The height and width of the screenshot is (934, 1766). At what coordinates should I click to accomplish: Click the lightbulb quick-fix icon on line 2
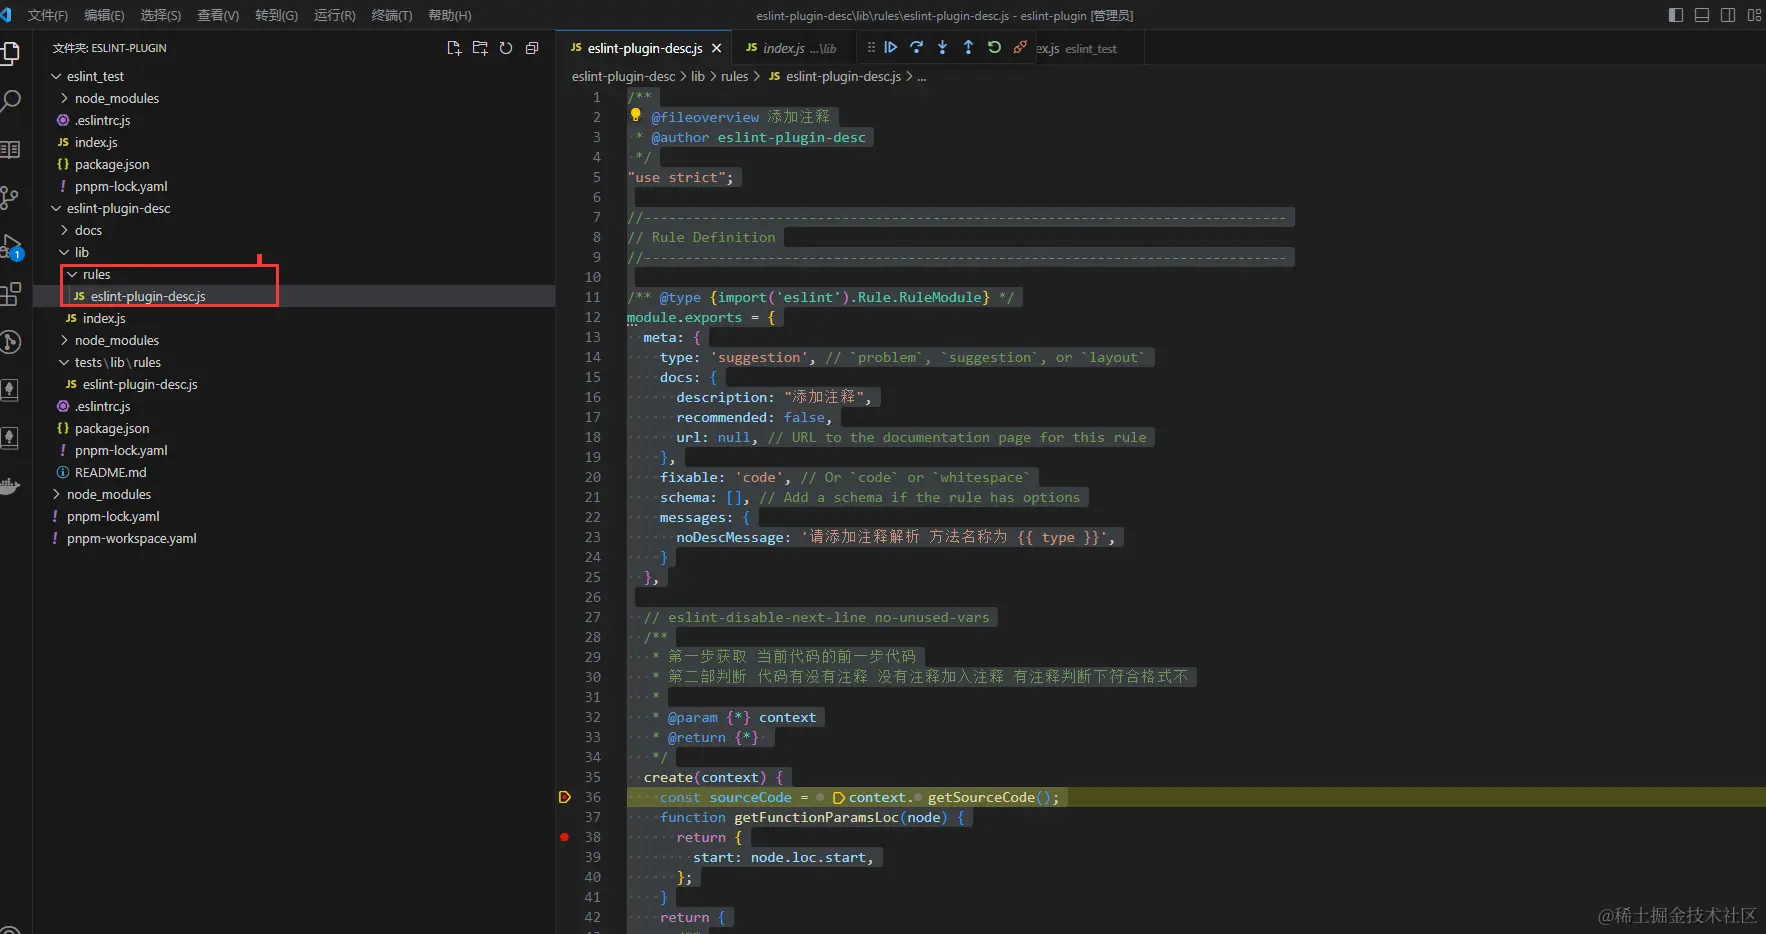click(635, 115)
